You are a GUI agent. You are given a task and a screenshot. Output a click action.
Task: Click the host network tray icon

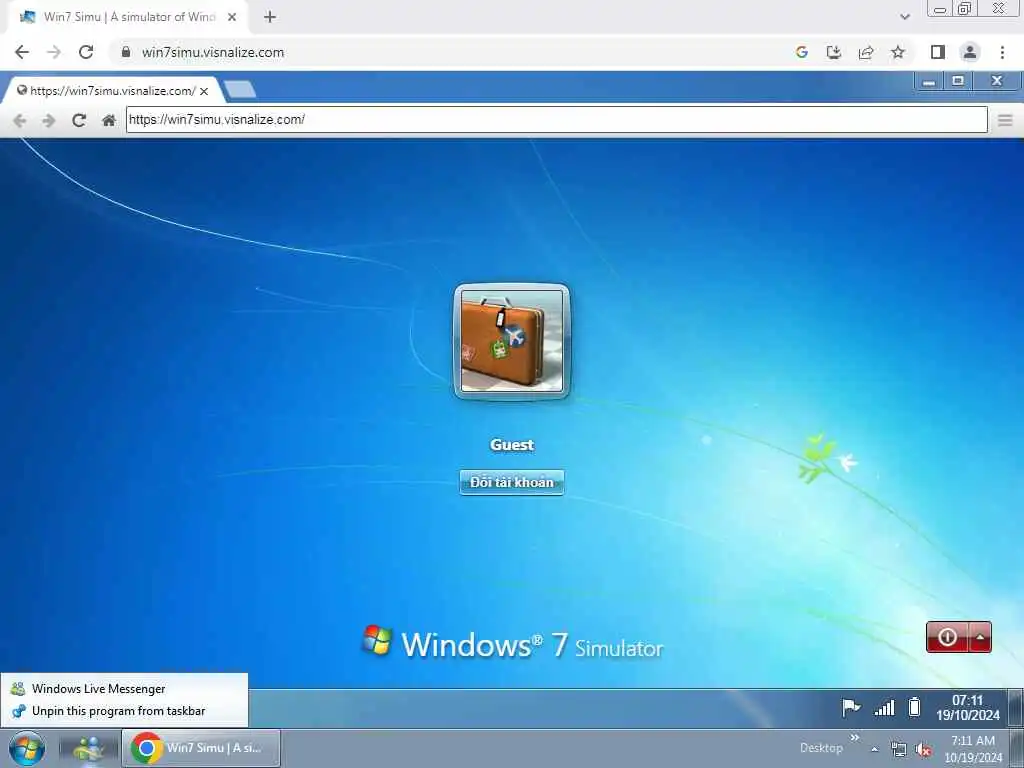pos(899,750)
